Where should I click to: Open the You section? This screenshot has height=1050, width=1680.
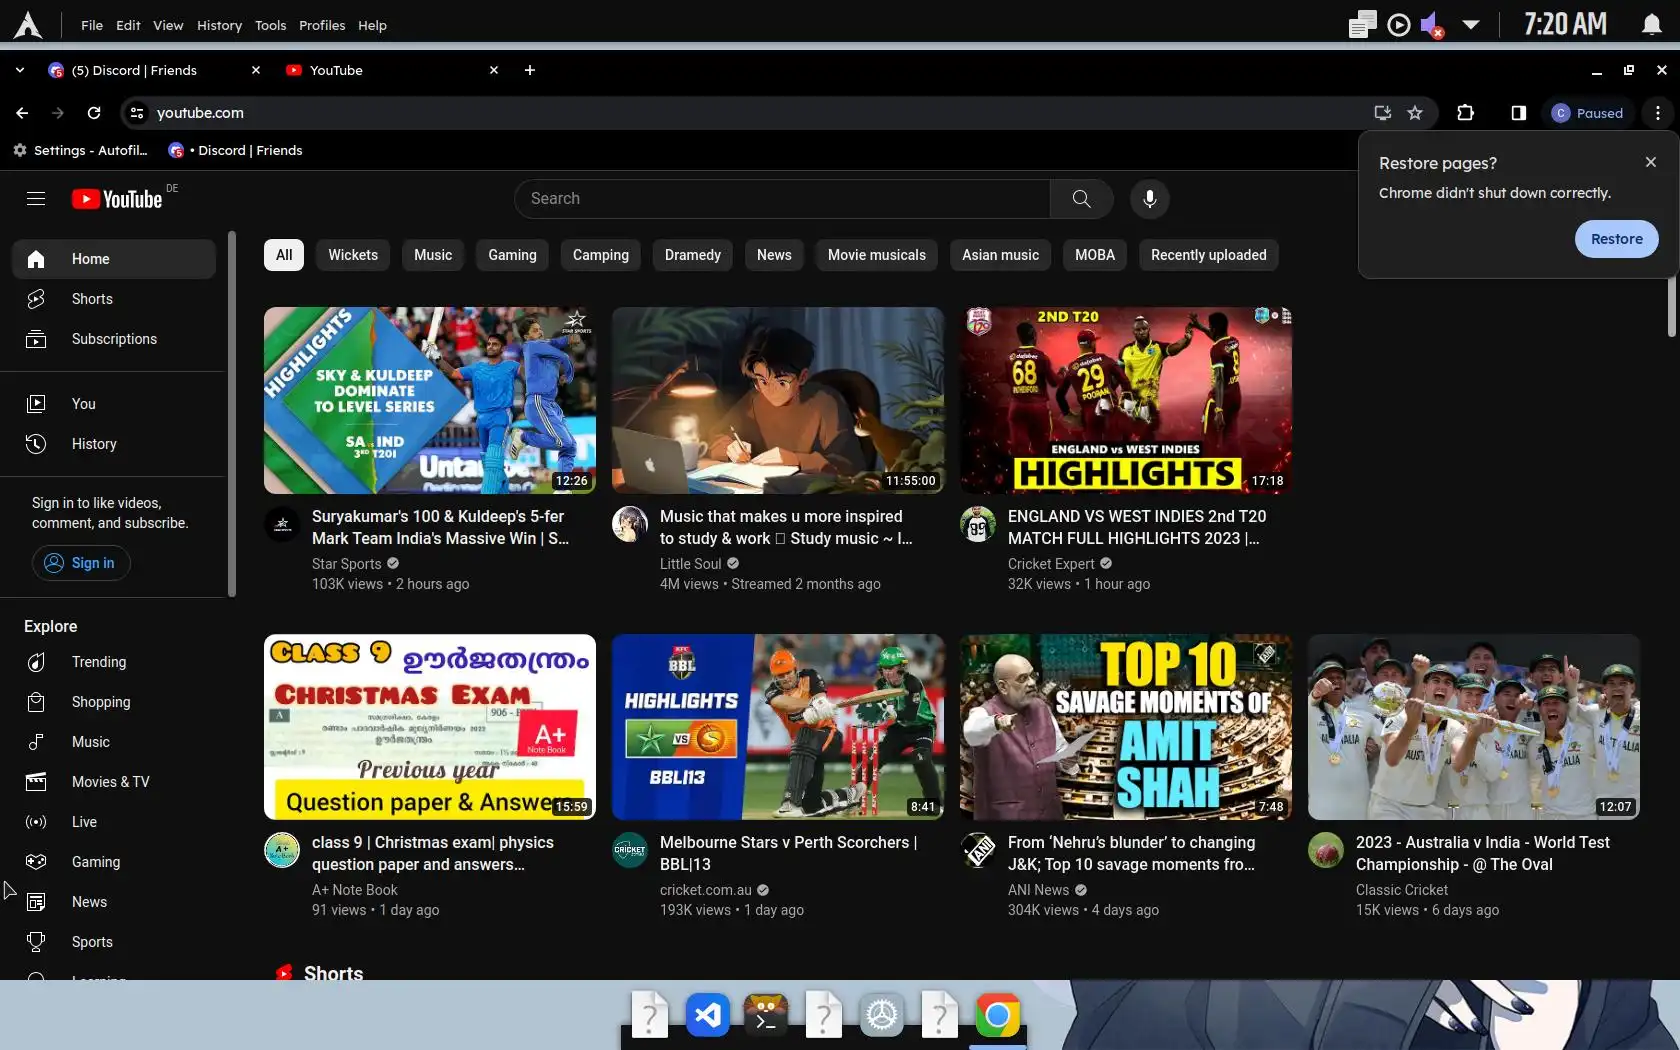click(x=114, y=404)
